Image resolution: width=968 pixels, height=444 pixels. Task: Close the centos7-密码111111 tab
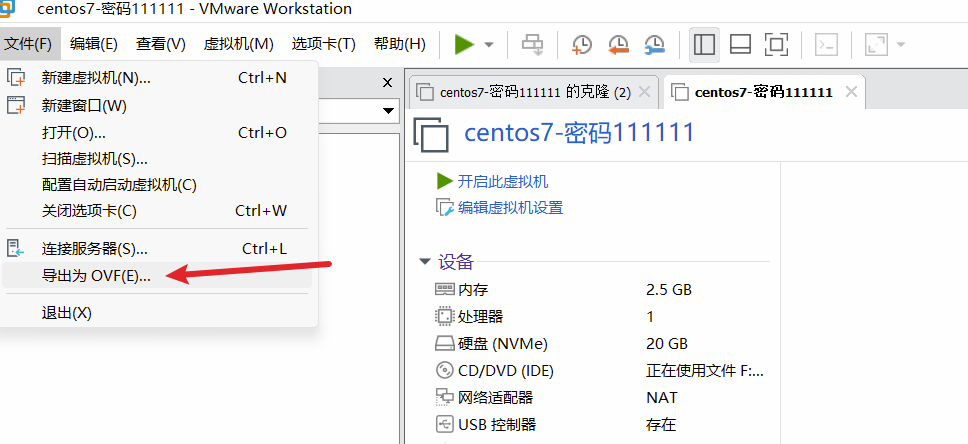point(851,92)
